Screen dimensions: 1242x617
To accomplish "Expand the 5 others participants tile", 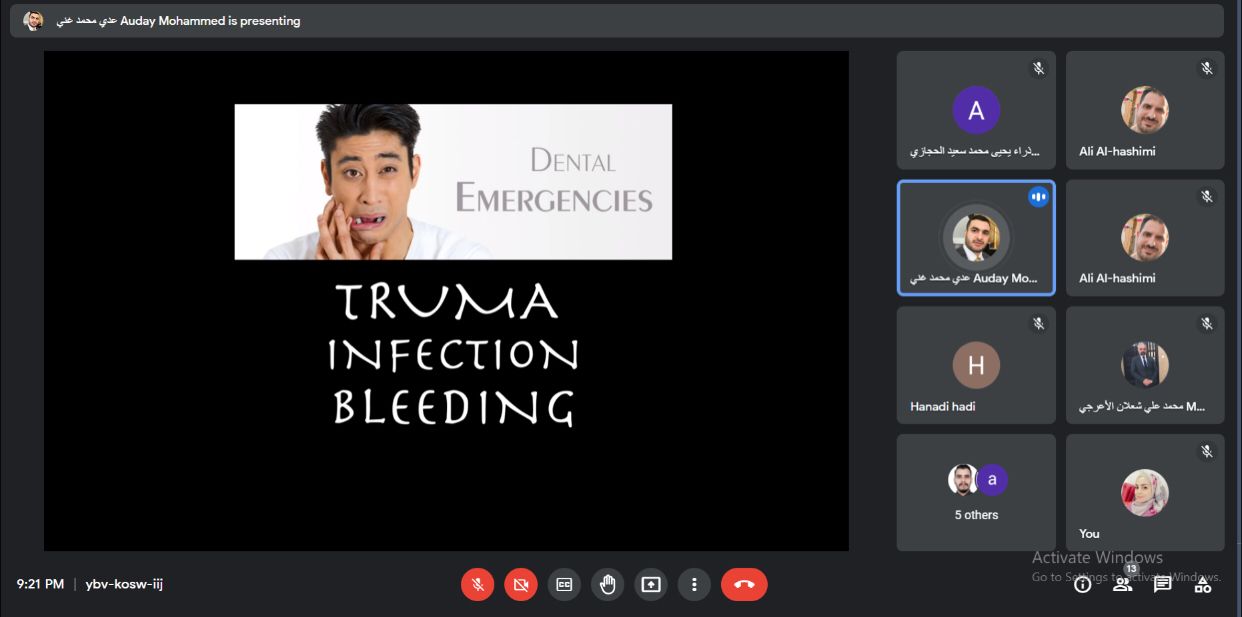I will tap(976, 492).
